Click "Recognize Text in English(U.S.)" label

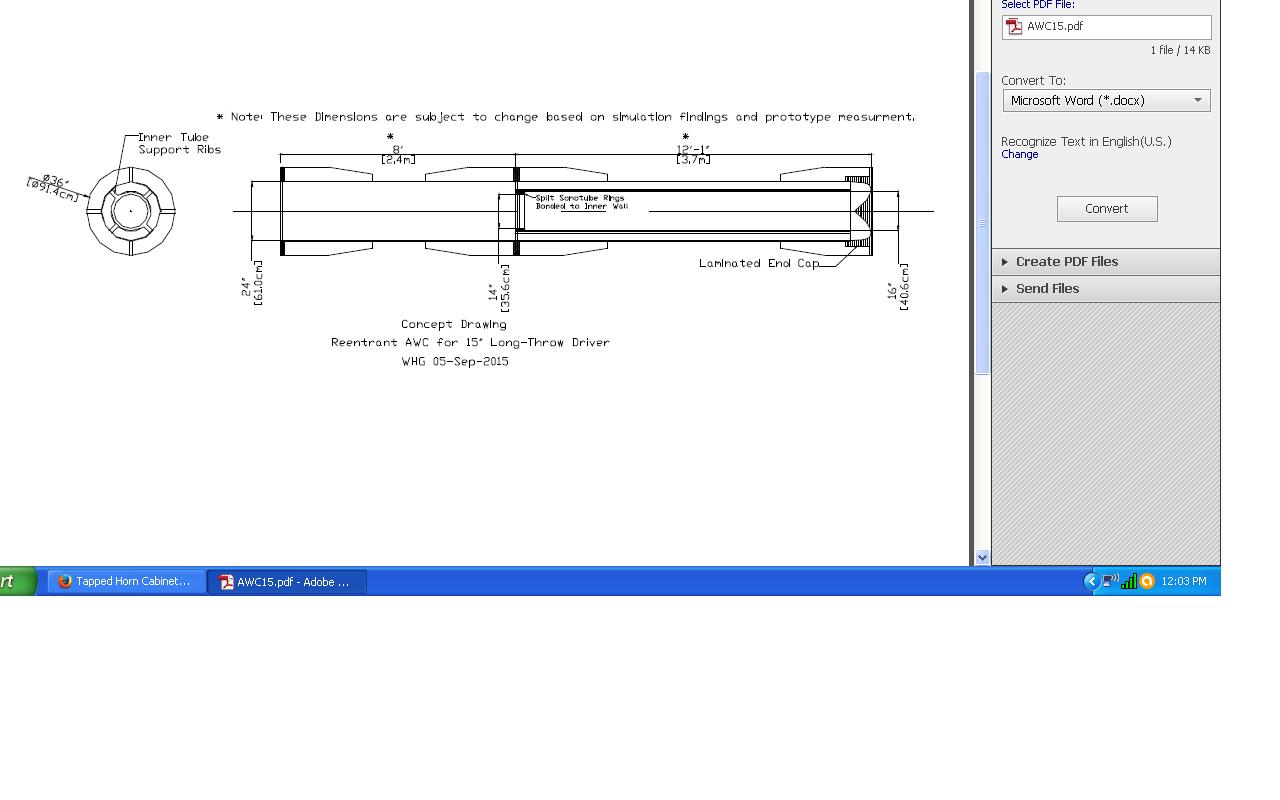1086,141
